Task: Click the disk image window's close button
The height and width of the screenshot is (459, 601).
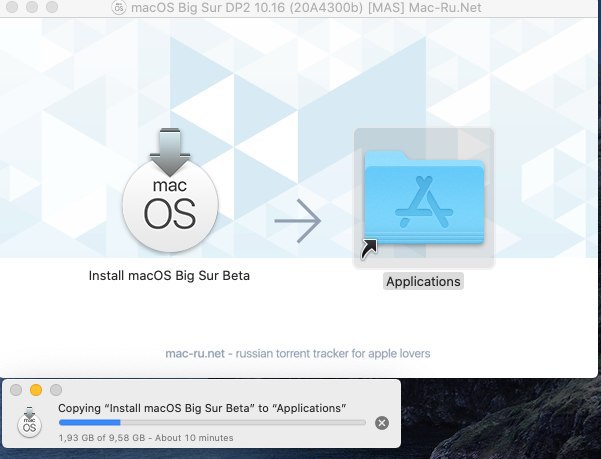Action: [12, 7]
